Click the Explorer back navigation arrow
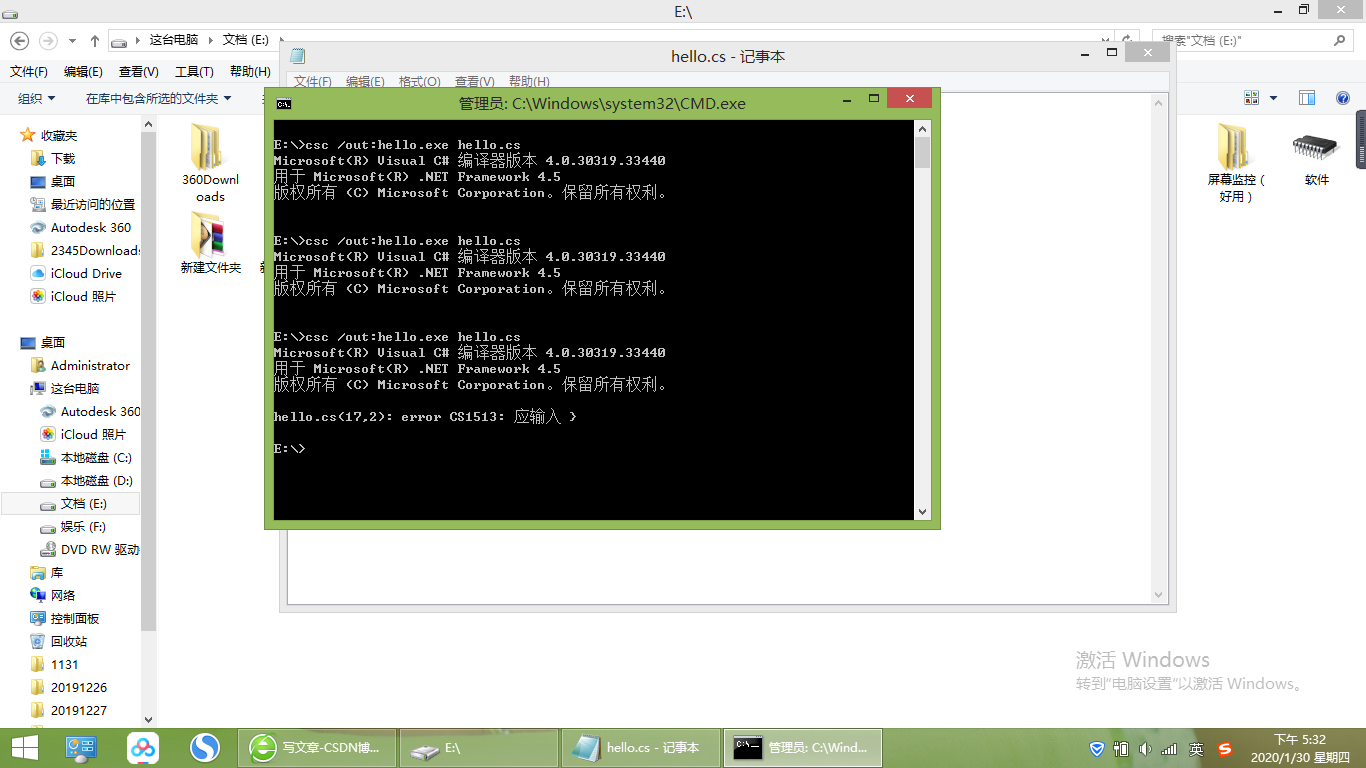 click(19, 40)
